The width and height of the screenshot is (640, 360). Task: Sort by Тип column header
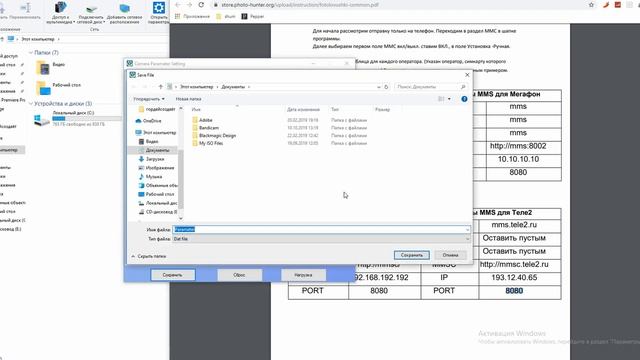tap(335, 109)
